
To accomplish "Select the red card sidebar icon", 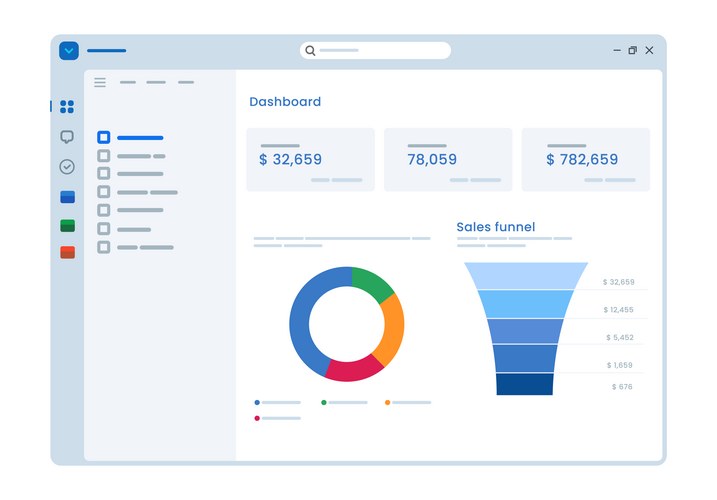I will coord(67,253).
